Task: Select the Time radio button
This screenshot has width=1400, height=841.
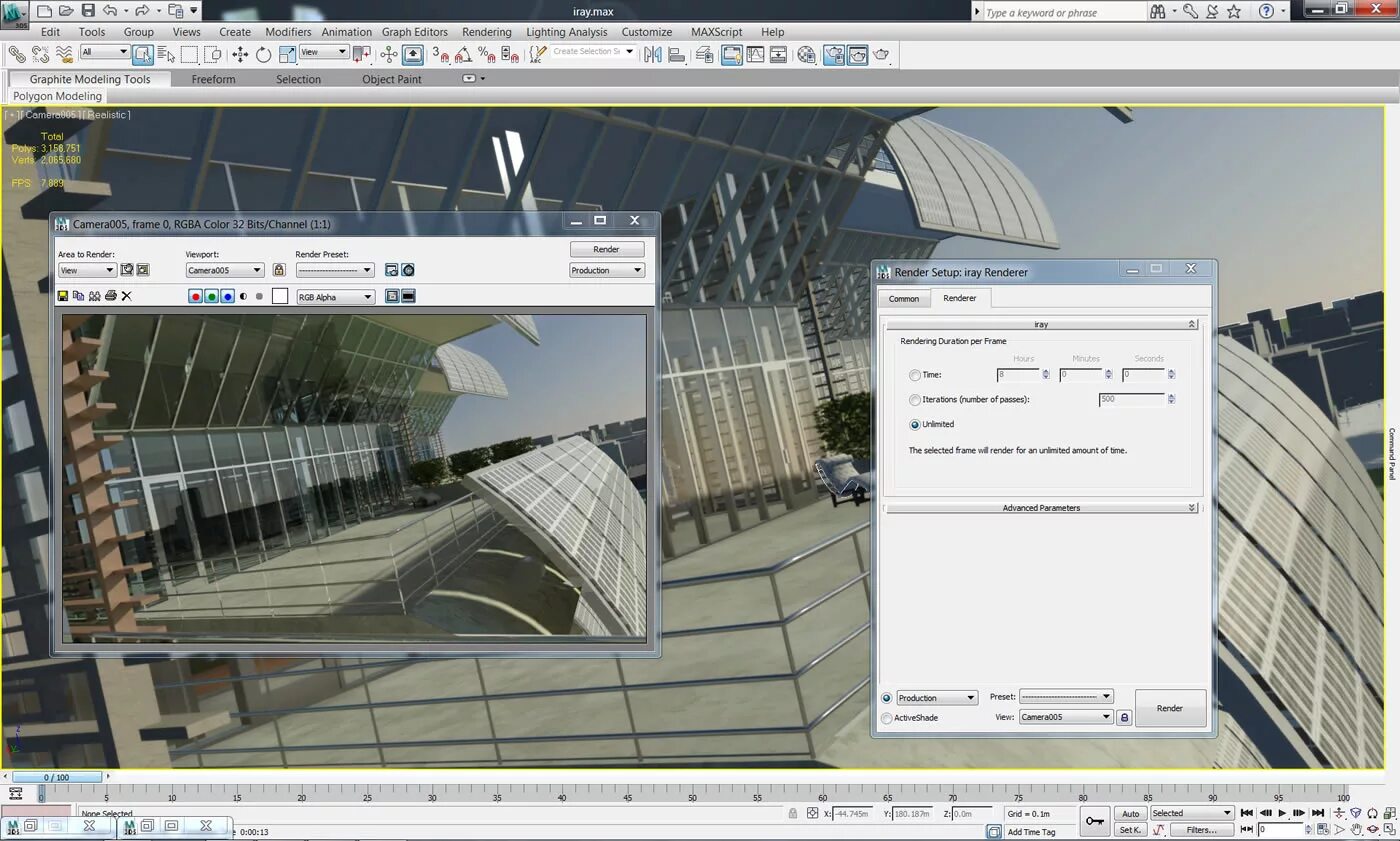Action: 915,375
